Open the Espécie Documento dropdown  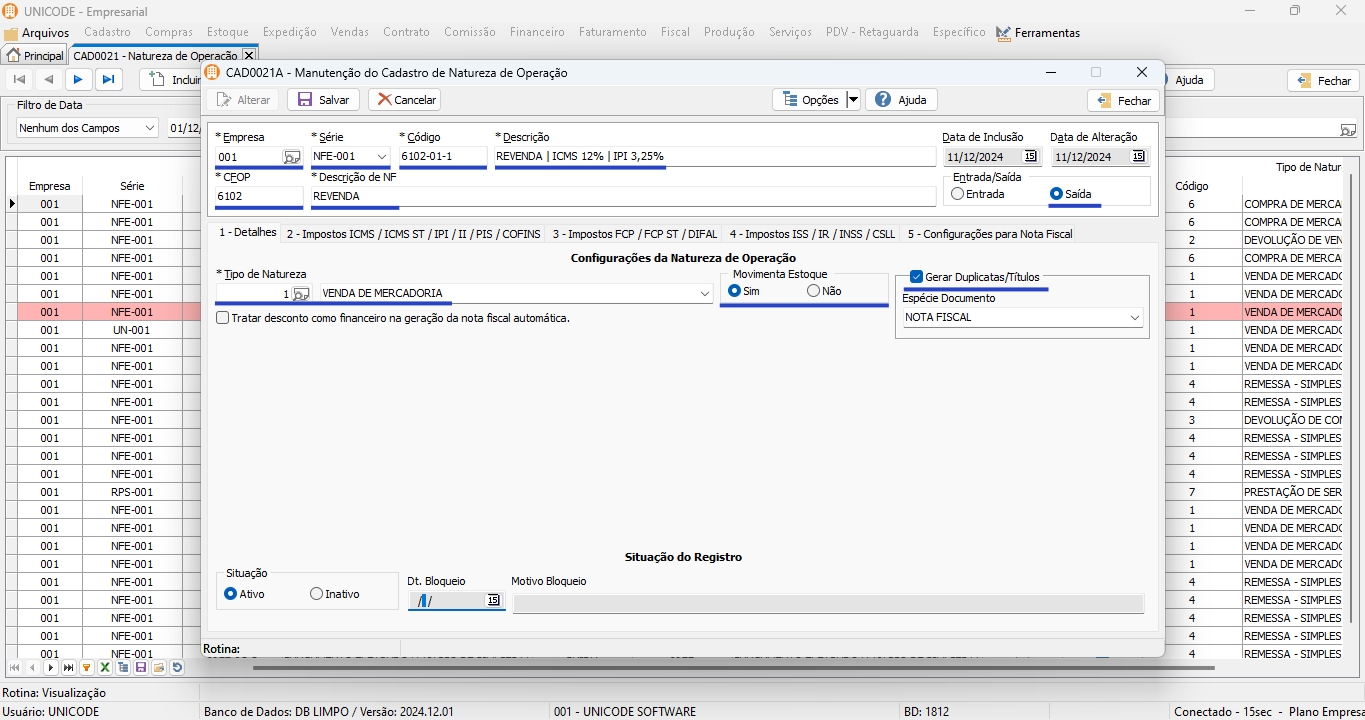(1135, 318)
